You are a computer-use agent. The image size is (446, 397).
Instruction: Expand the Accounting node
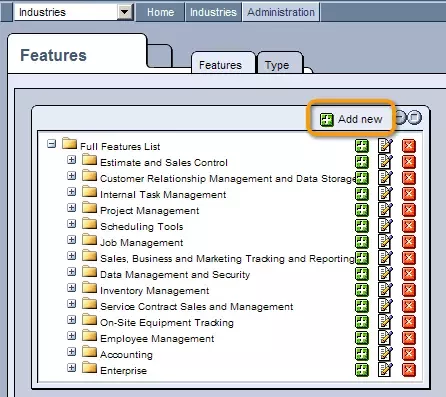[x=71, y=352]
